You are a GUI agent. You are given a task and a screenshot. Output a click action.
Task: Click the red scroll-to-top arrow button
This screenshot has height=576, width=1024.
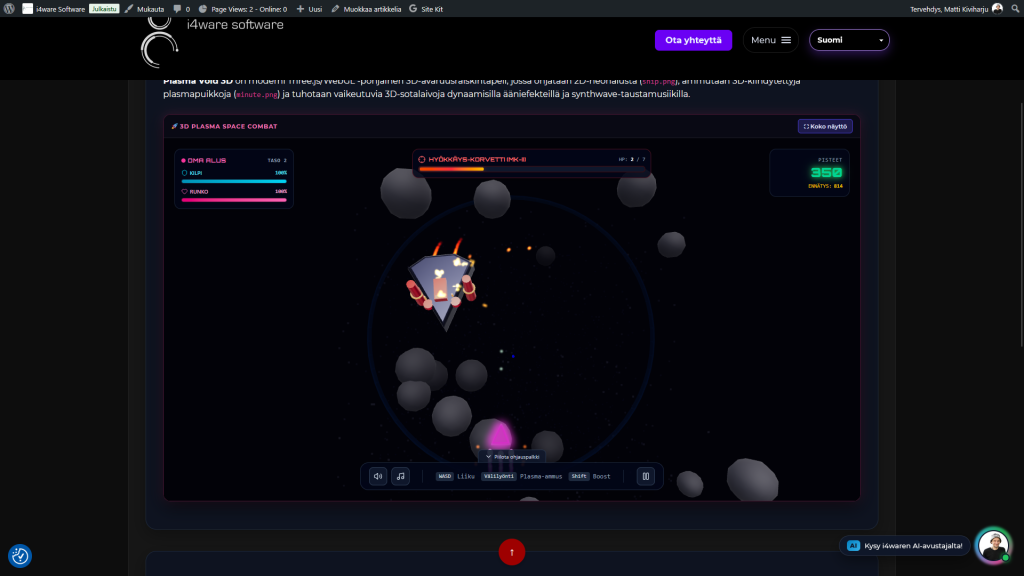512,552
